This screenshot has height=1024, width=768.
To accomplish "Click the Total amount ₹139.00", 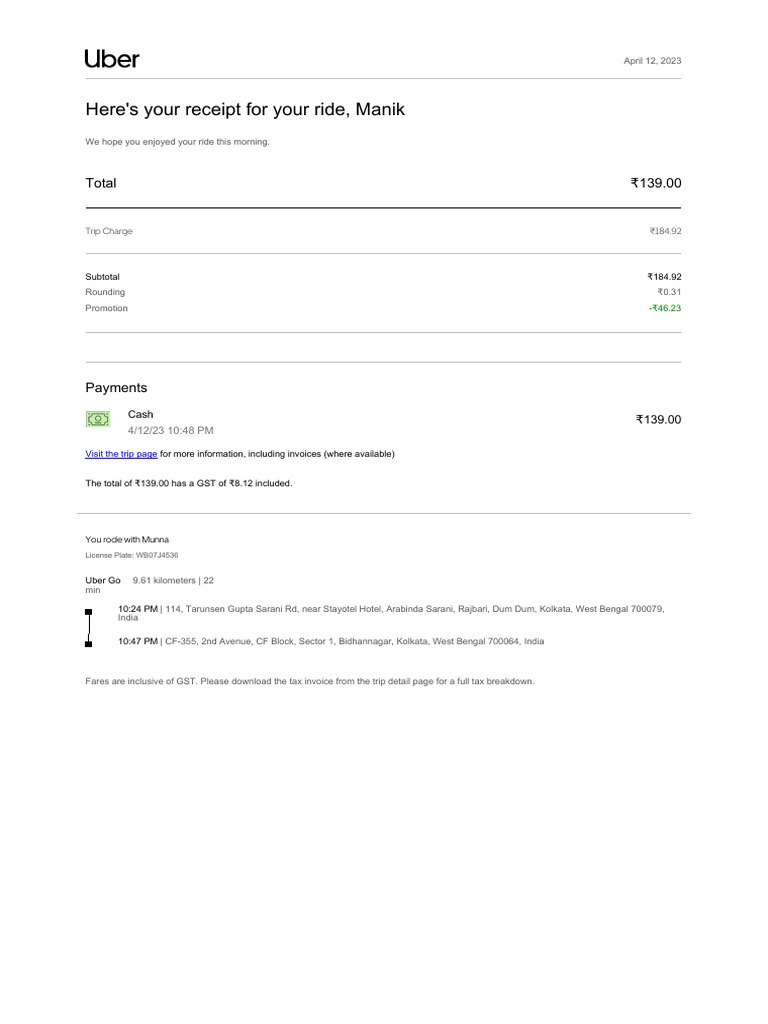I will pyautogui.click(x=655, y=183).
